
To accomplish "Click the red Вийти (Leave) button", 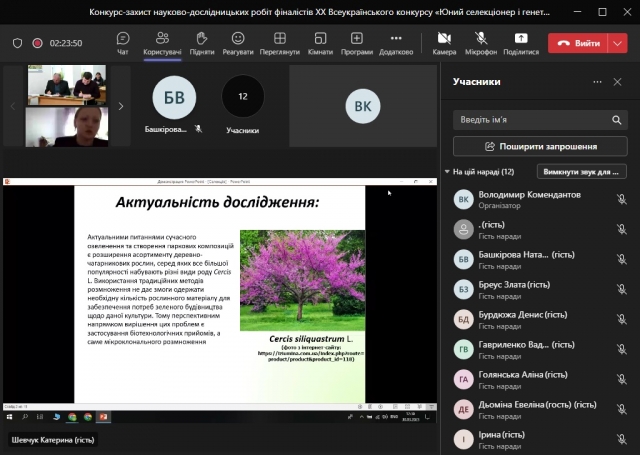I will tap(578, 43).
